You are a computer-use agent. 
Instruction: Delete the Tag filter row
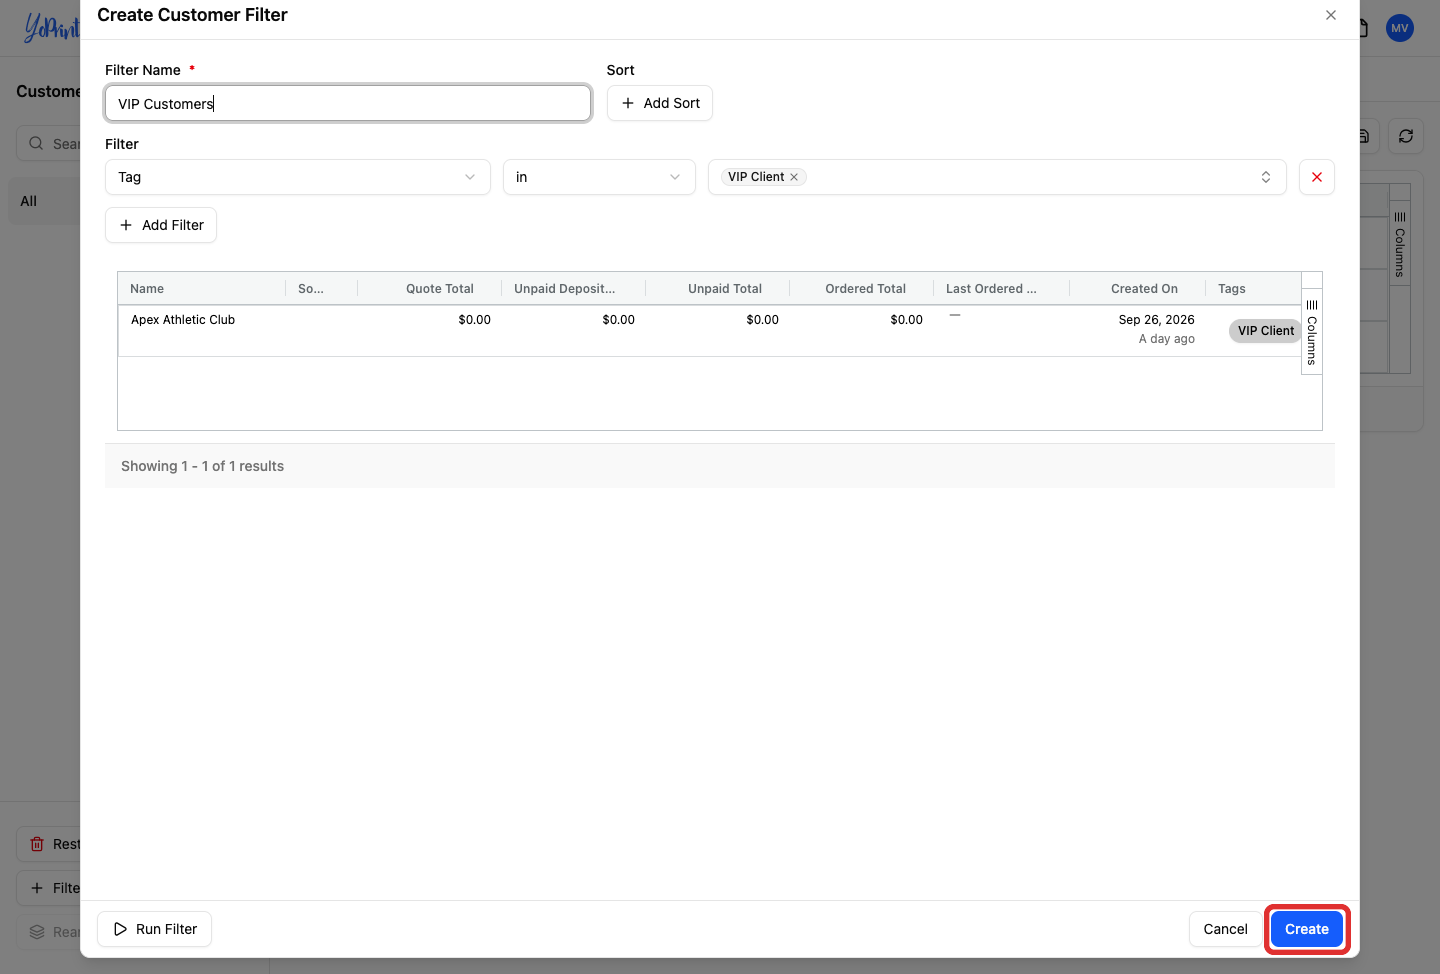[x=1317, y=177]
